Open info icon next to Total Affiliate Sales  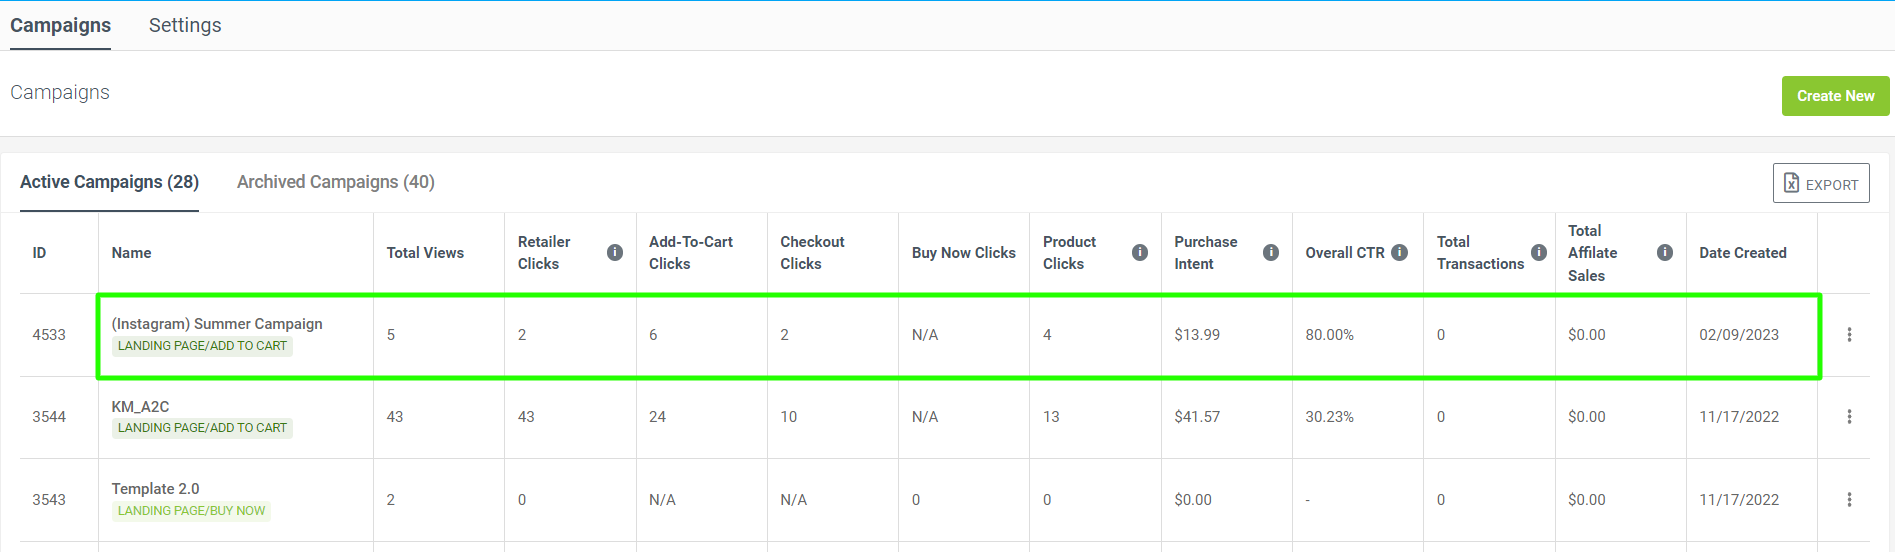pyautogui.click(x=1665, y=253)
